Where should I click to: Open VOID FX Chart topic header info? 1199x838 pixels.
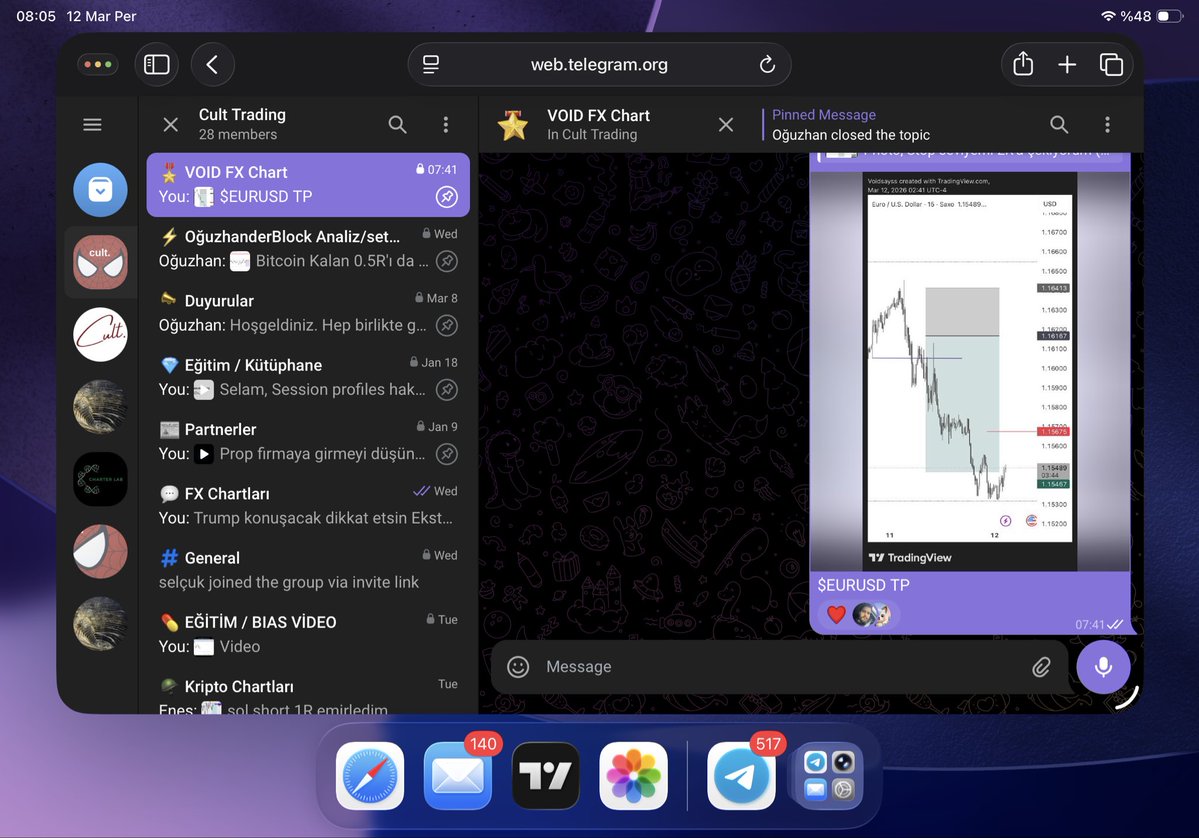pos(598,125)
